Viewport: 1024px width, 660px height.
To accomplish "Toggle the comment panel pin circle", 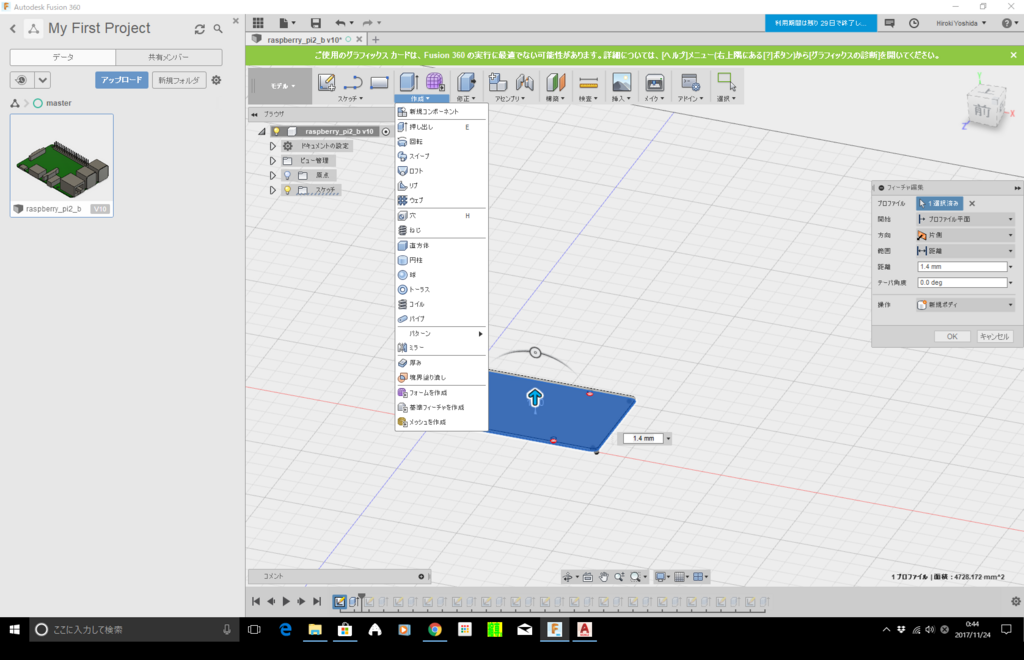I will click(421, 576).
